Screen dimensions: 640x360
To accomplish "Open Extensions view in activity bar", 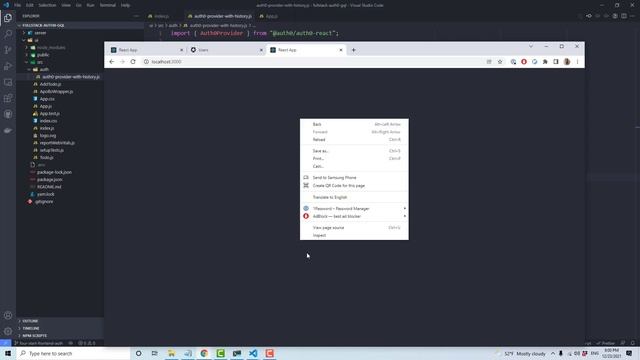I will 8,98.
